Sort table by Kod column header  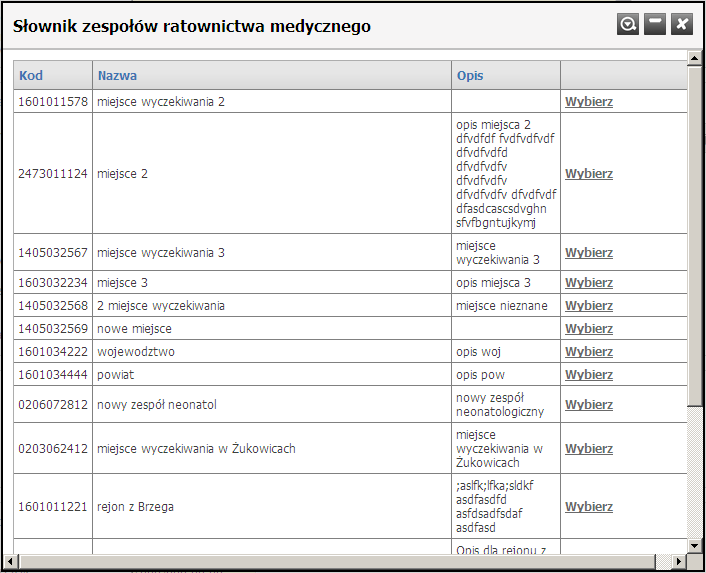(31, 75)
